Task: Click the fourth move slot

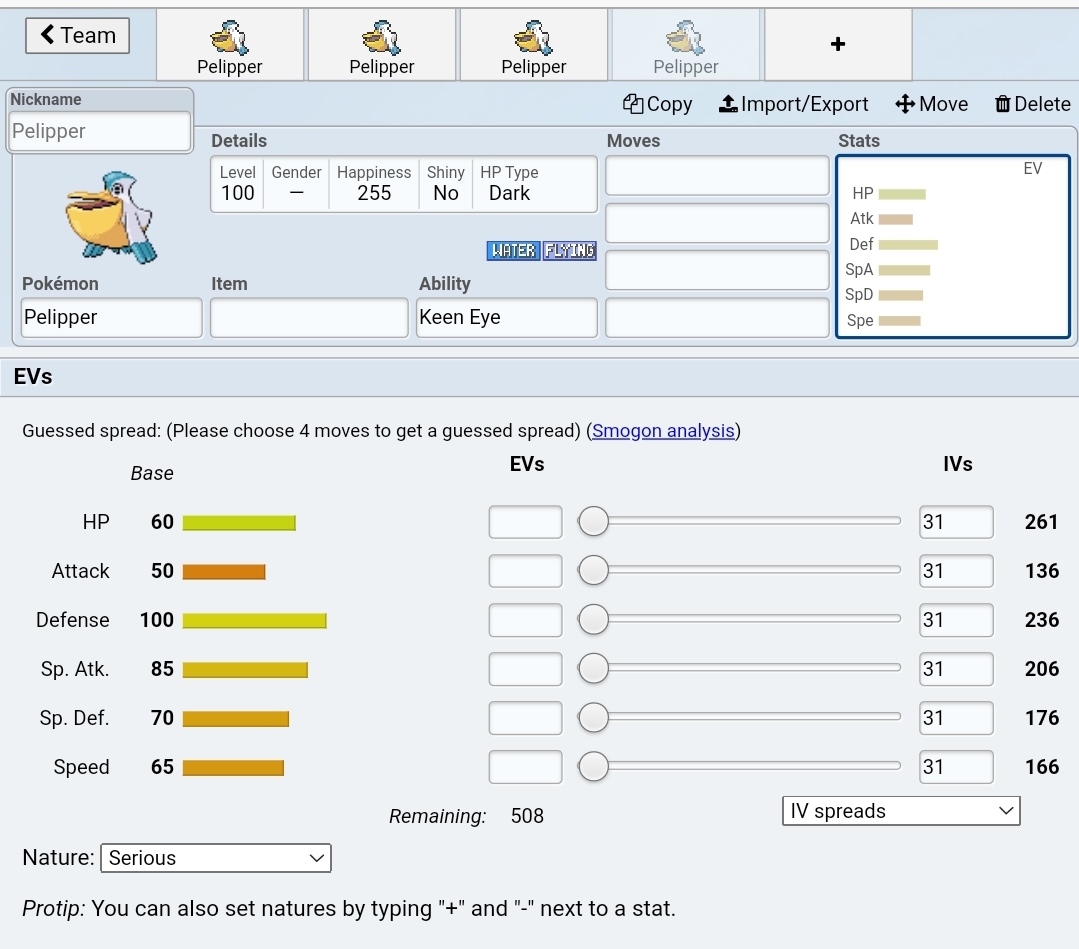Action: (717, 318)
